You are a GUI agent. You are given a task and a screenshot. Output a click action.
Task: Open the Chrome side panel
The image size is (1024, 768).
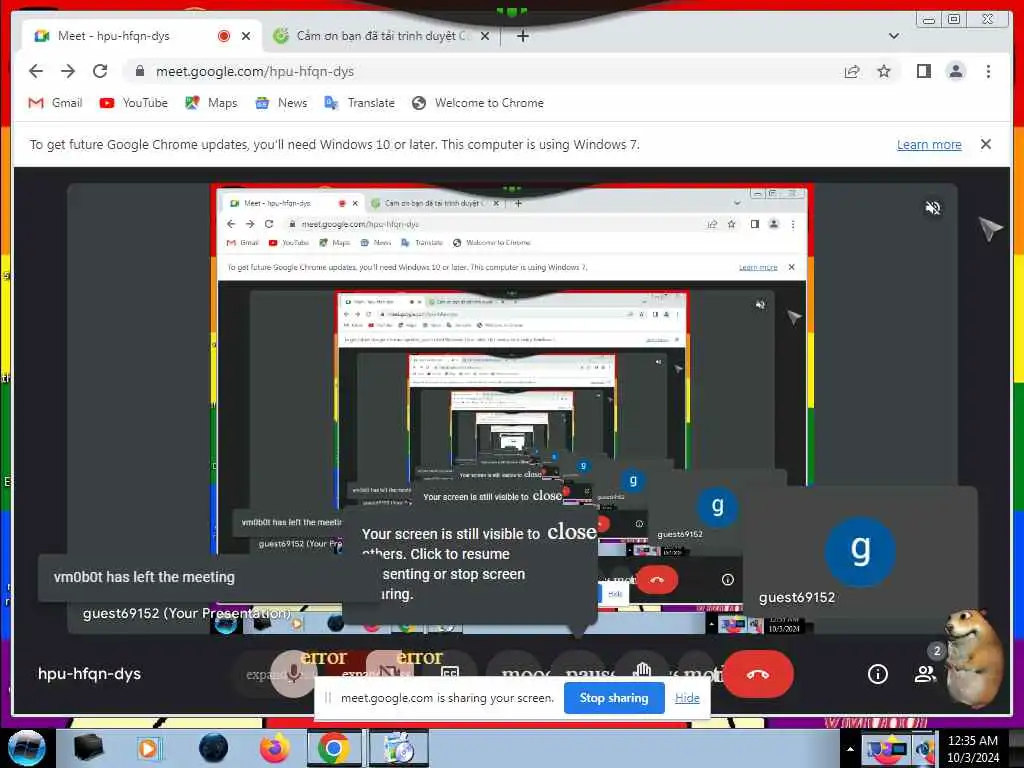click(923, 71)
